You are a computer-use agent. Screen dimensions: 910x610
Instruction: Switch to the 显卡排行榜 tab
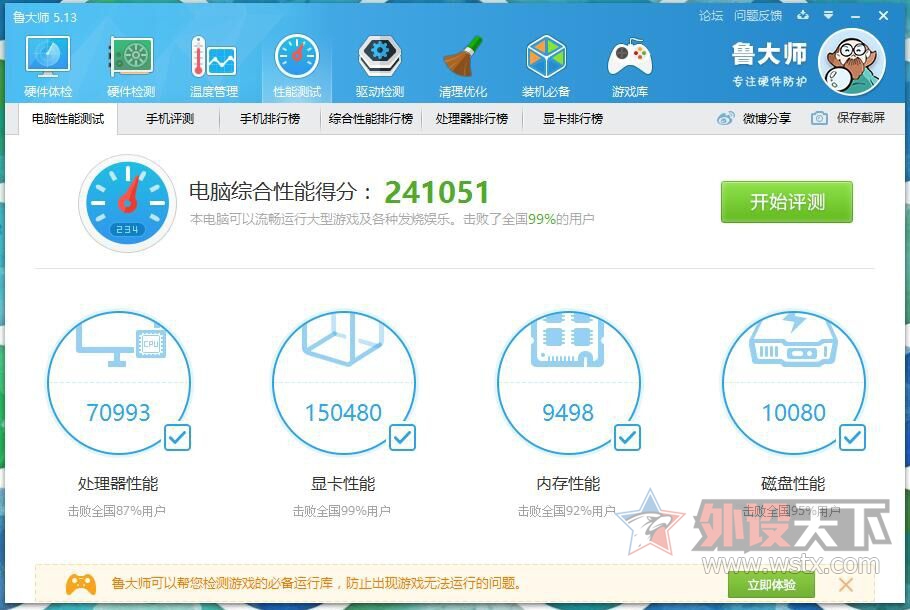point(573,119)
